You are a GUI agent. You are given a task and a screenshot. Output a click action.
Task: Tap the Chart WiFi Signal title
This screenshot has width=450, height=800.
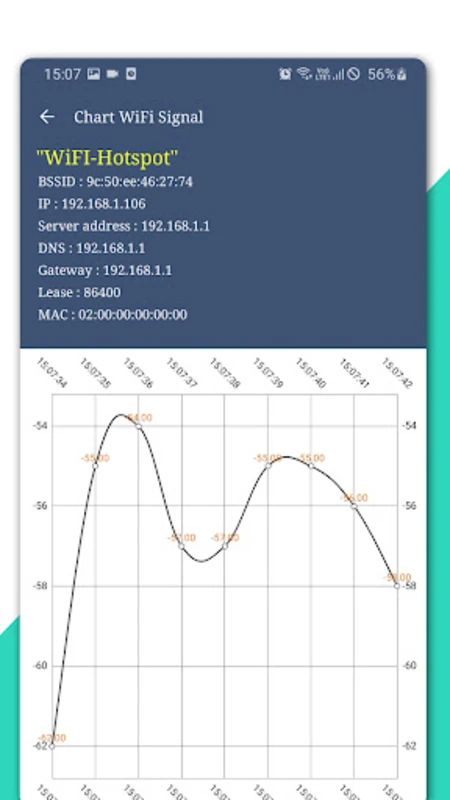tap(138, 117)
